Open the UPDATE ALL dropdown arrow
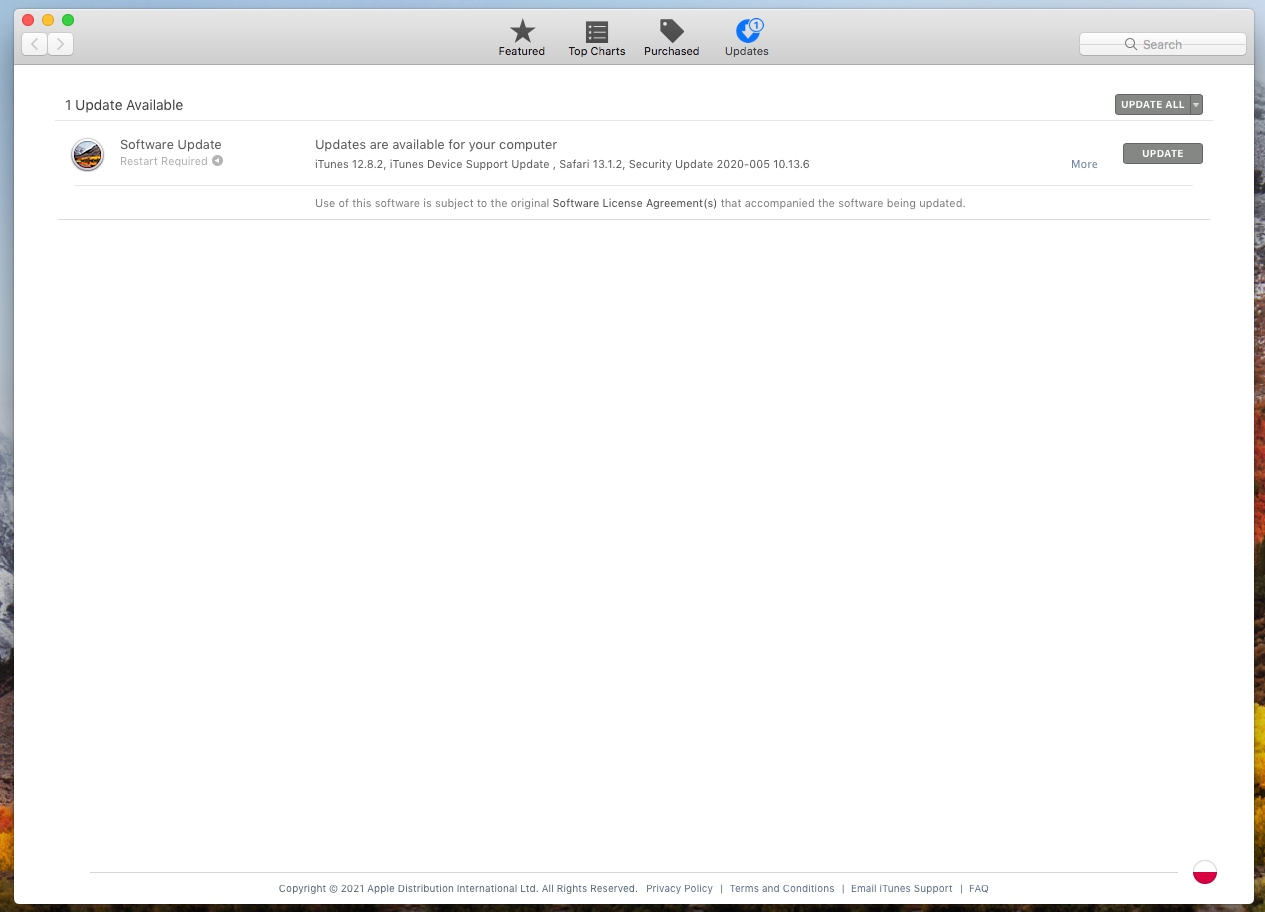This screenshot has width=1265, height=912. click(1196, 105)
